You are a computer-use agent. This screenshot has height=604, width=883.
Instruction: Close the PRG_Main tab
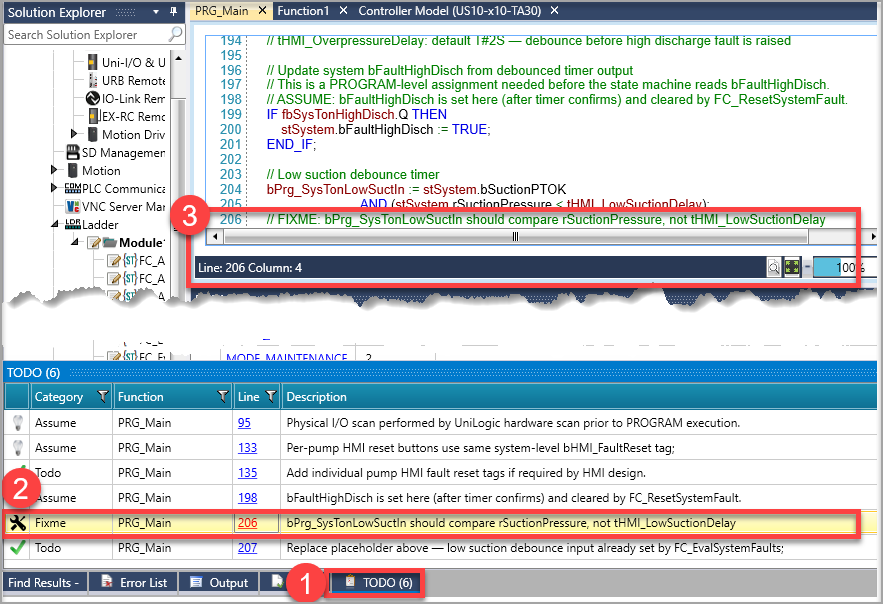pyautogui.click(x=262, y=11)
